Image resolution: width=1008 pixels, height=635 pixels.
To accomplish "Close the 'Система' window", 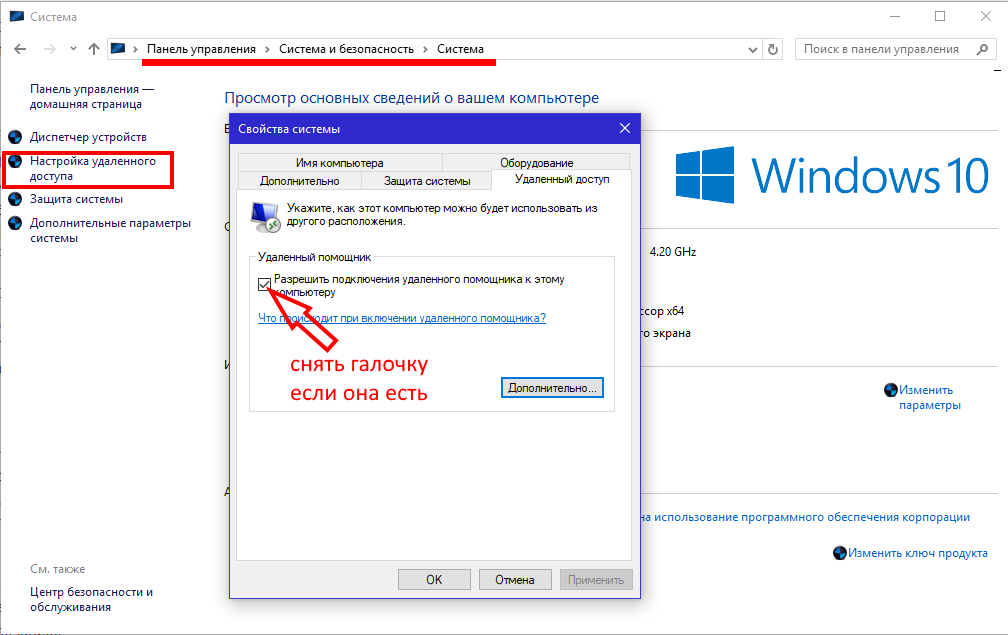I will coord(986,16).
